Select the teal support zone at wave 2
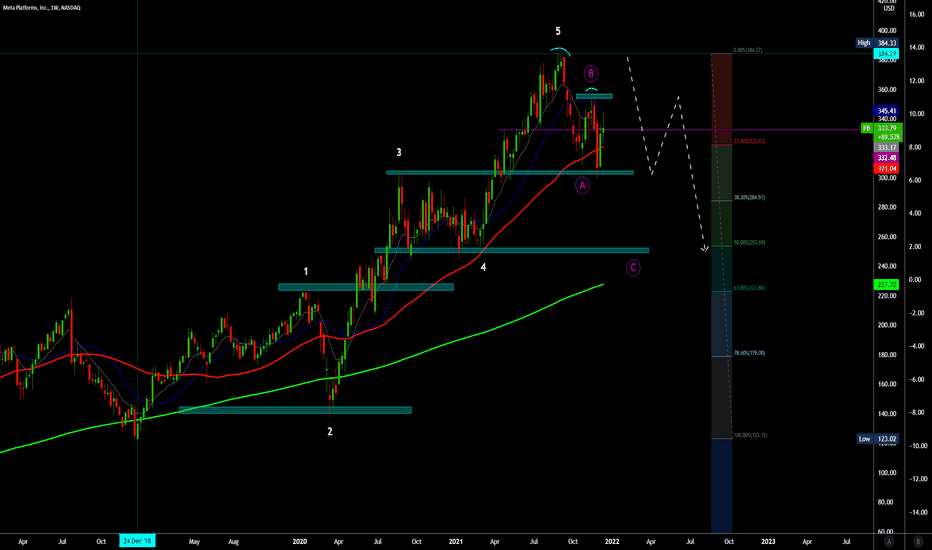This screenshot has width=932, height=550. coord(295,410)
